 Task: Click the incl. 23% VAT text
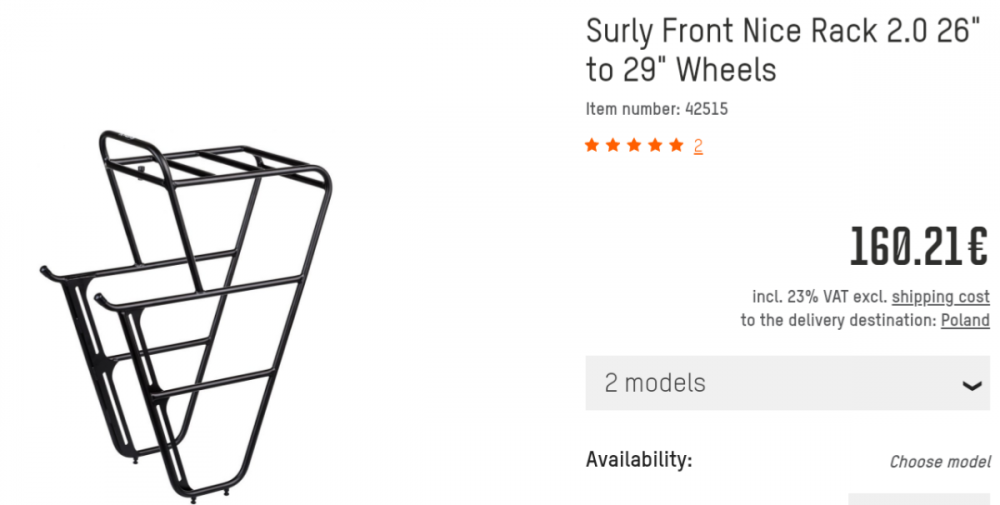[x=800, y=297]
